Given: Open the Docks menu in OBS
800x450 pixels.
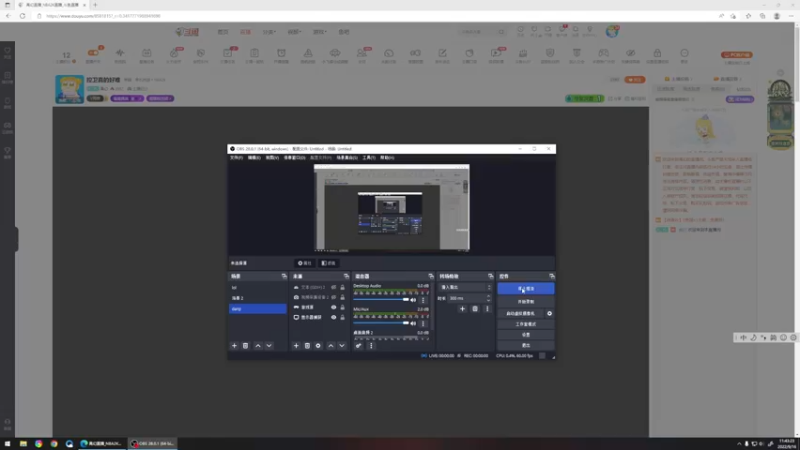Looking at the screenshot, I should (x=294, y=158).
